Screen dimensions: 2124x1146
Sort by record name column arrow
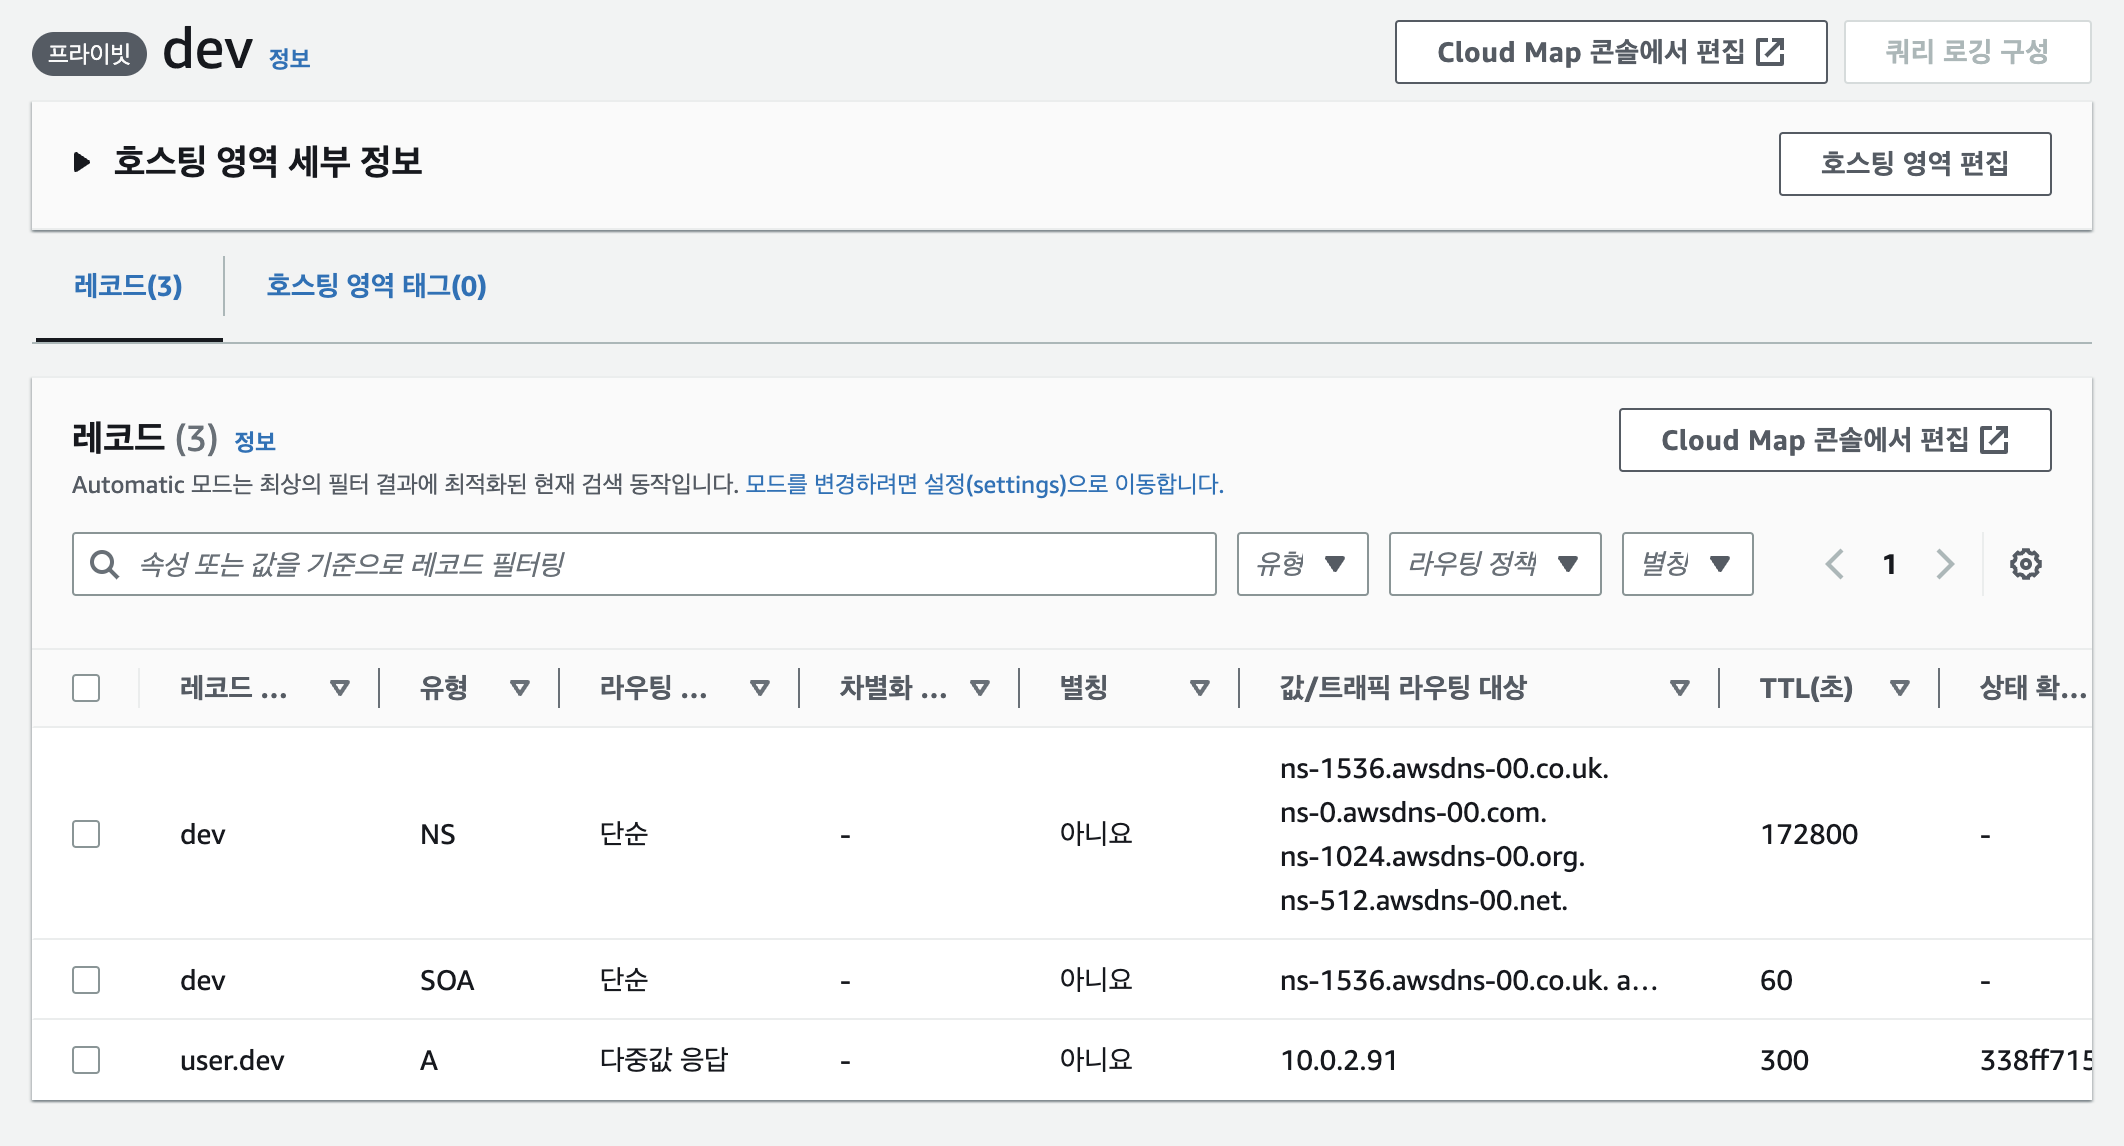(340, 688)
